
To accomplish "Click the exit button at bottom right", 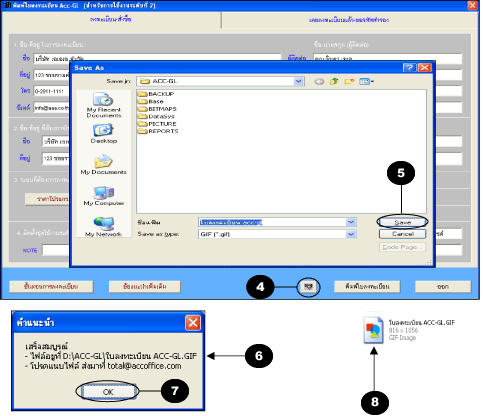I will [443, 286].
